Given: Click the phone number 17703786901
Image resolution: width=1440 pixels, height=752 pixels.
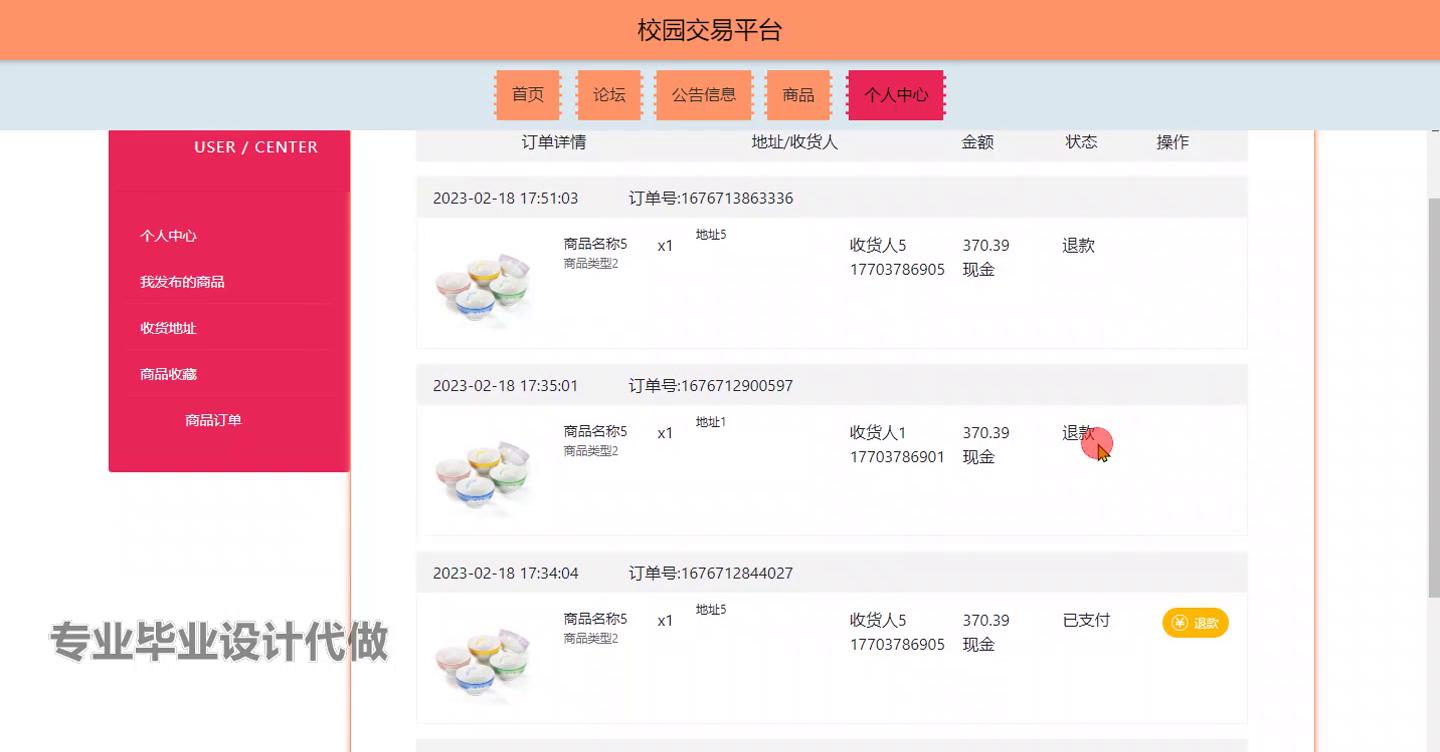Looking at the screenshot, I should point(897,457).
